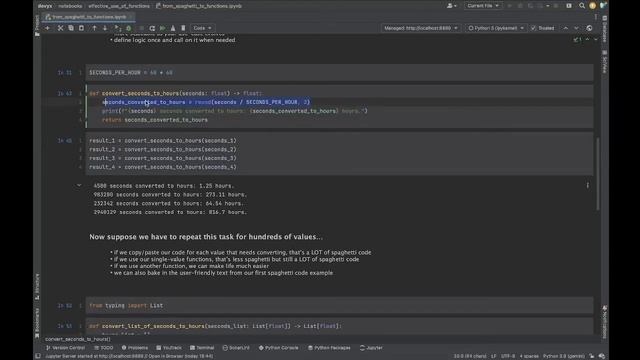Image resolution: width=640 pixels, height=360 pixels.
Task: Clear outputs with the broom icon
Action: (173, 28)
